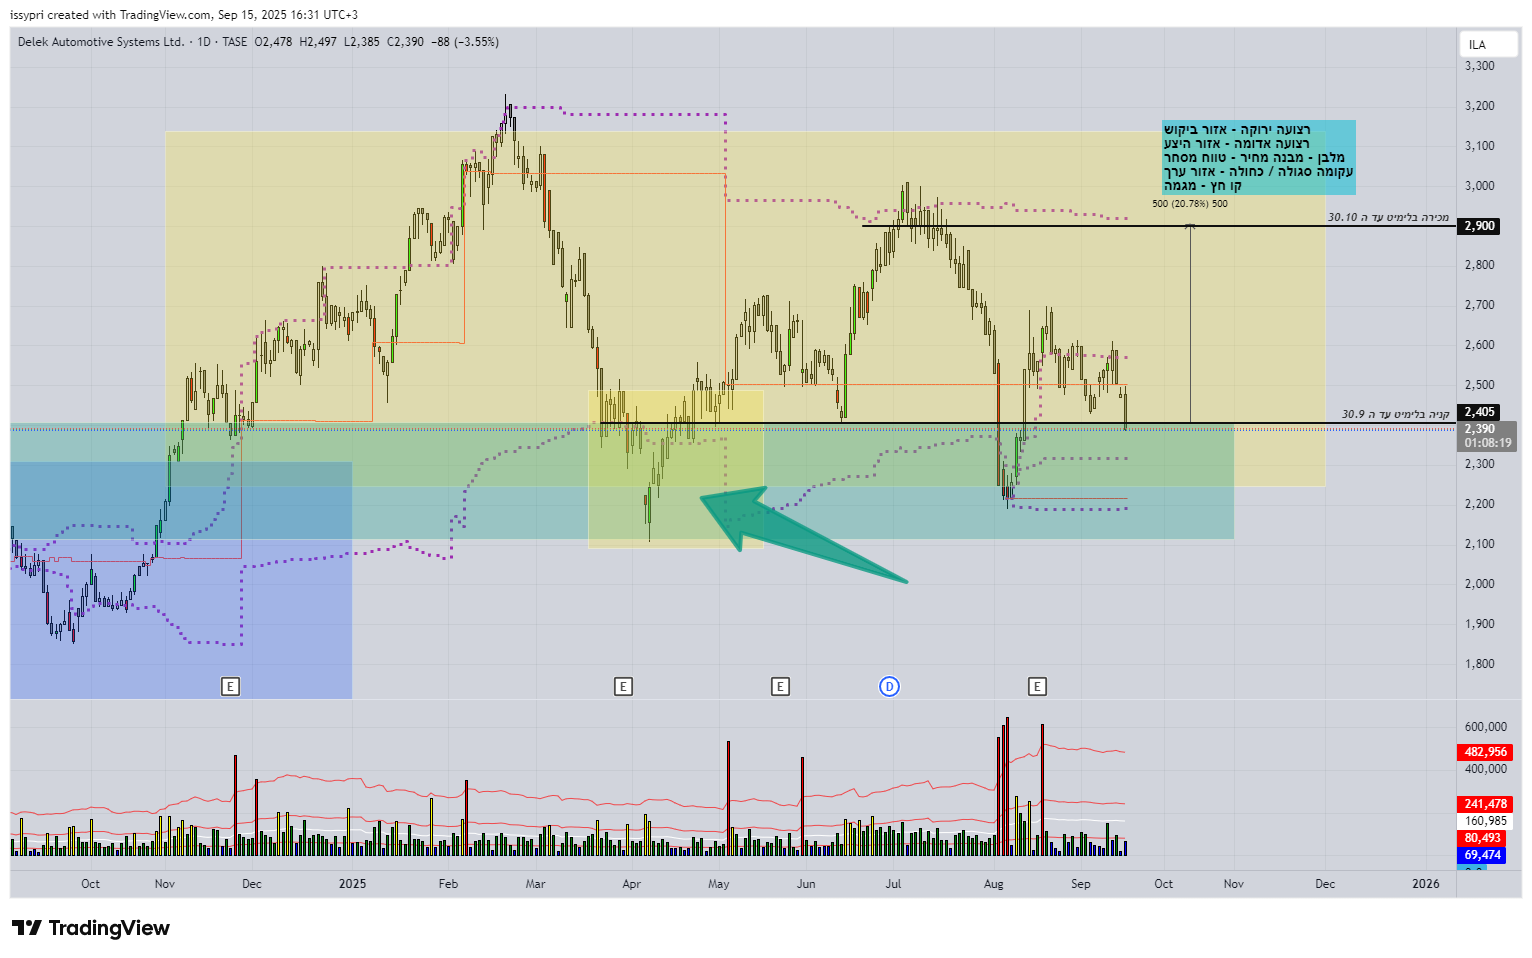This screenshot has height=958, width=1532.
Task: Click the Jul label on the time axis
Action: [893, 884]
